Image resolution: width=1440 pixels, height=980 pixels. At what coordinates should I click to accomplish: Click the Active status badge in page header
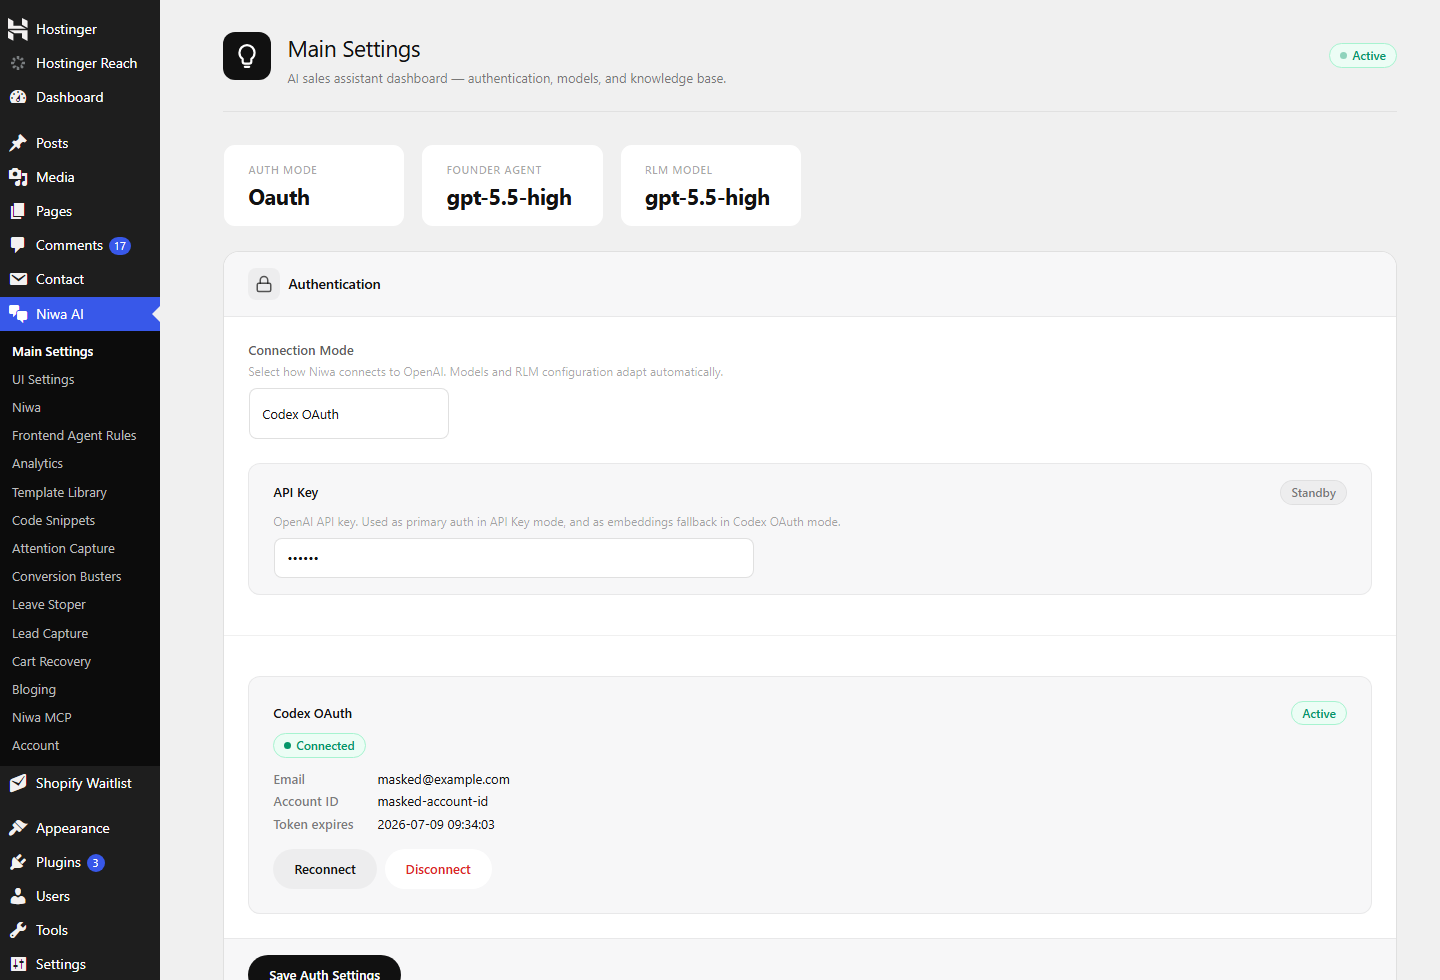(x=1362, y=56)
